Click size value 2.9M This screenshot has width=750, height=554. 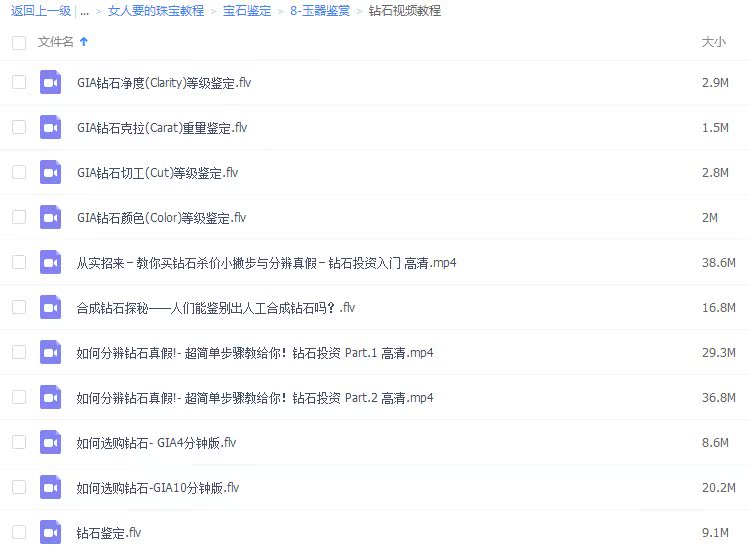click(715, 83)
